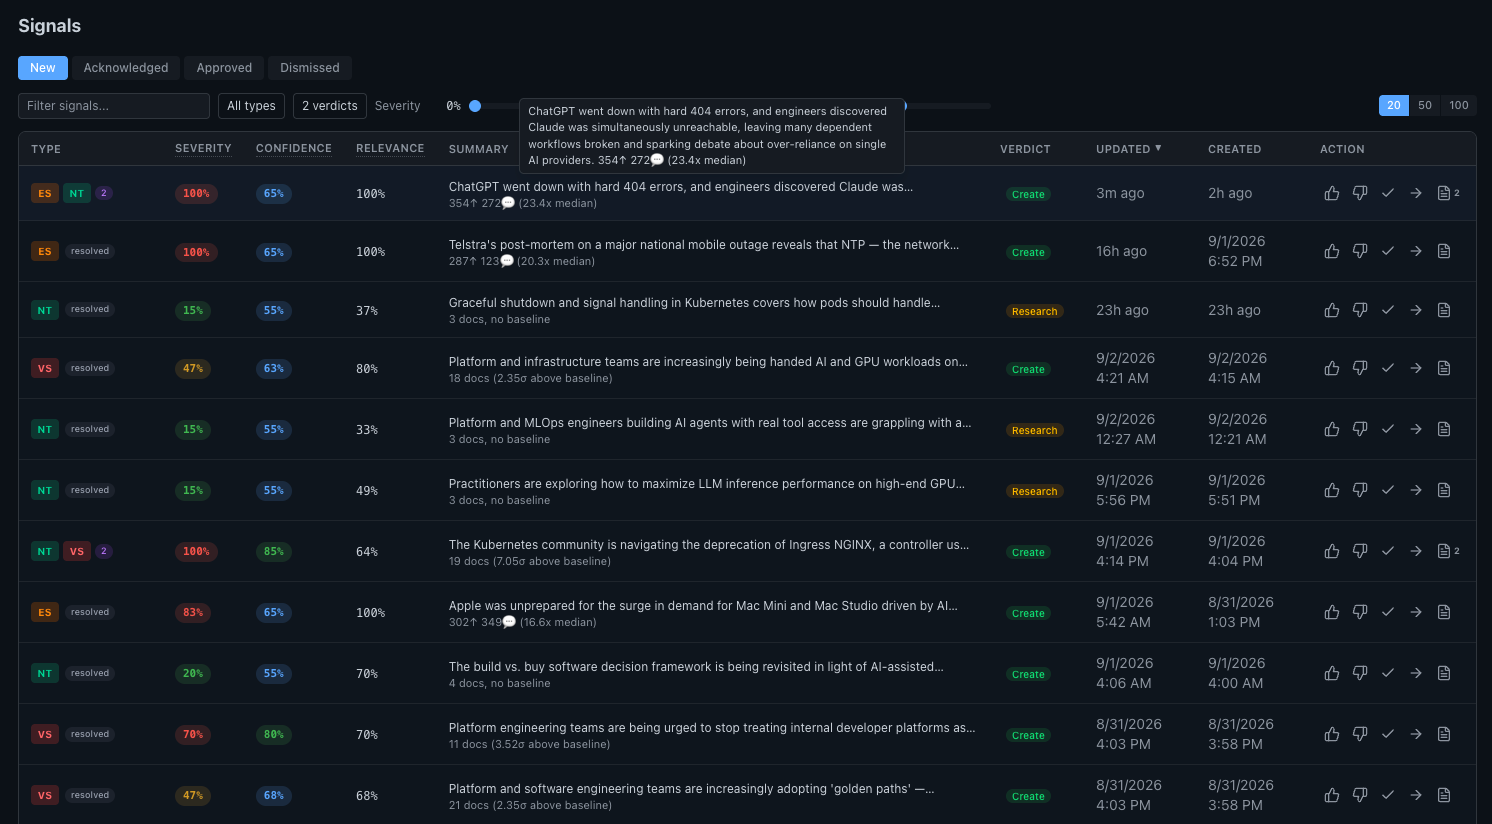The image size is (1492, 824).
Task: Thumbs up LLM inference performance signal
Action: click(1332, 490)
